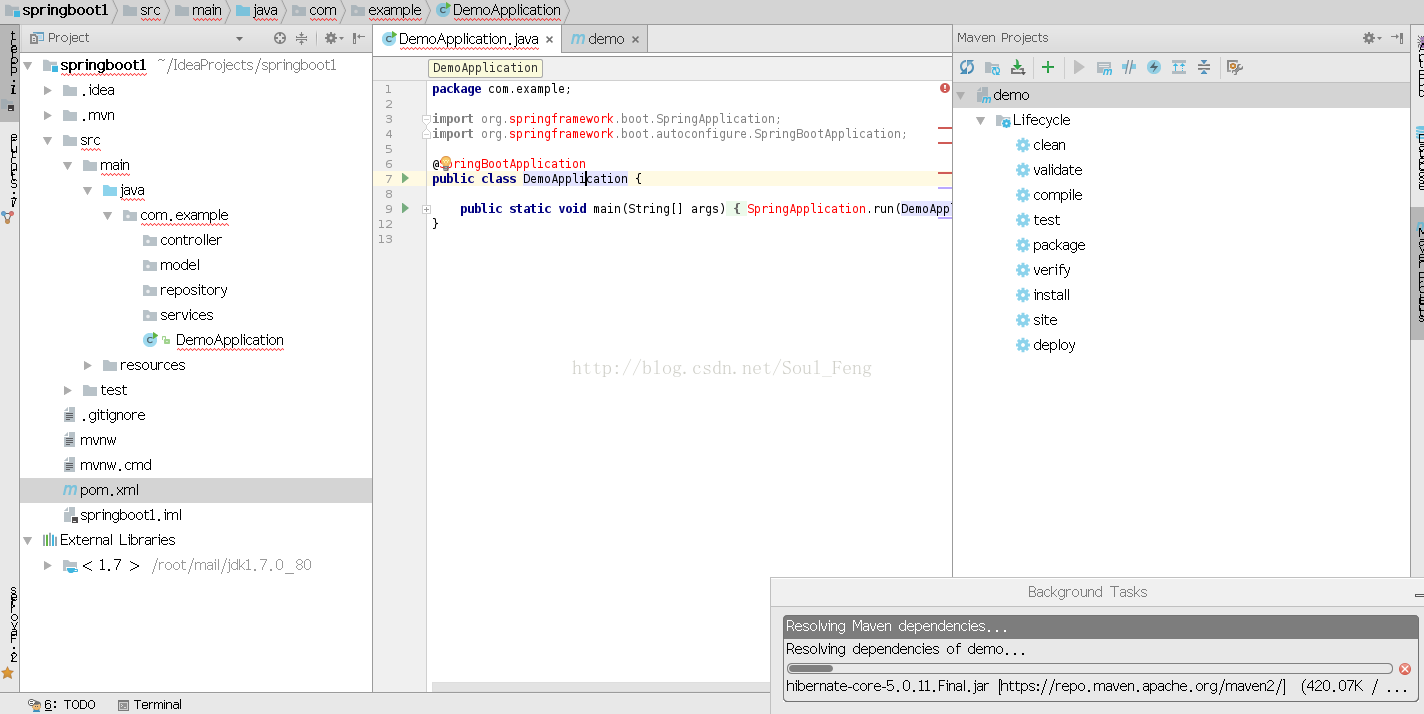1424x714 pixels.
Task: Hide the Project tool window
Action: click(x=358, y=38)
